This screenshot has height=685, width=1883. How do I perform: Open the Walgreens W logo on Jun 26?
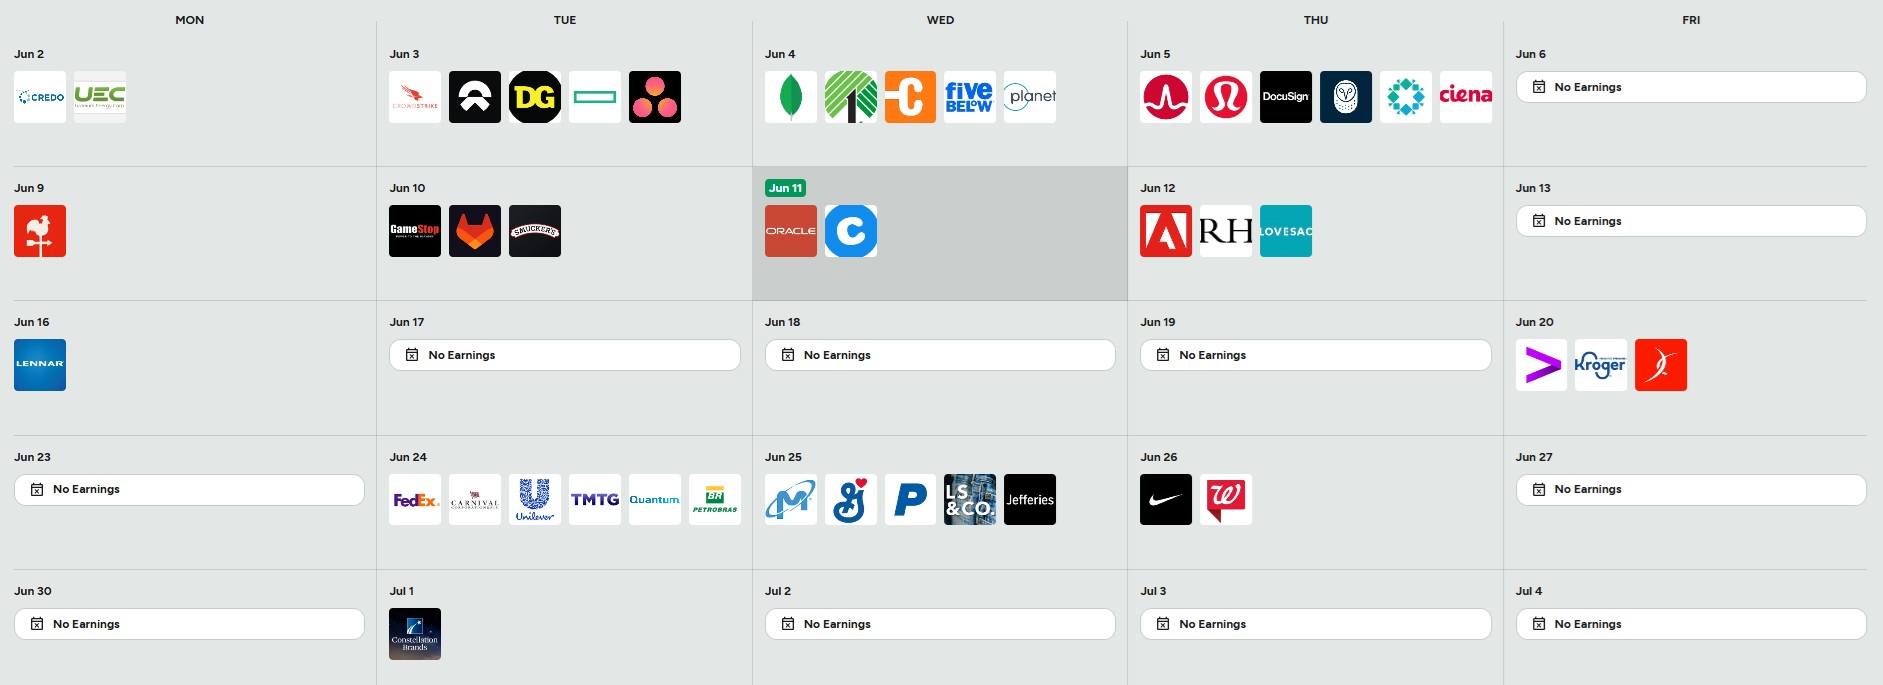tap(1226, 500)
